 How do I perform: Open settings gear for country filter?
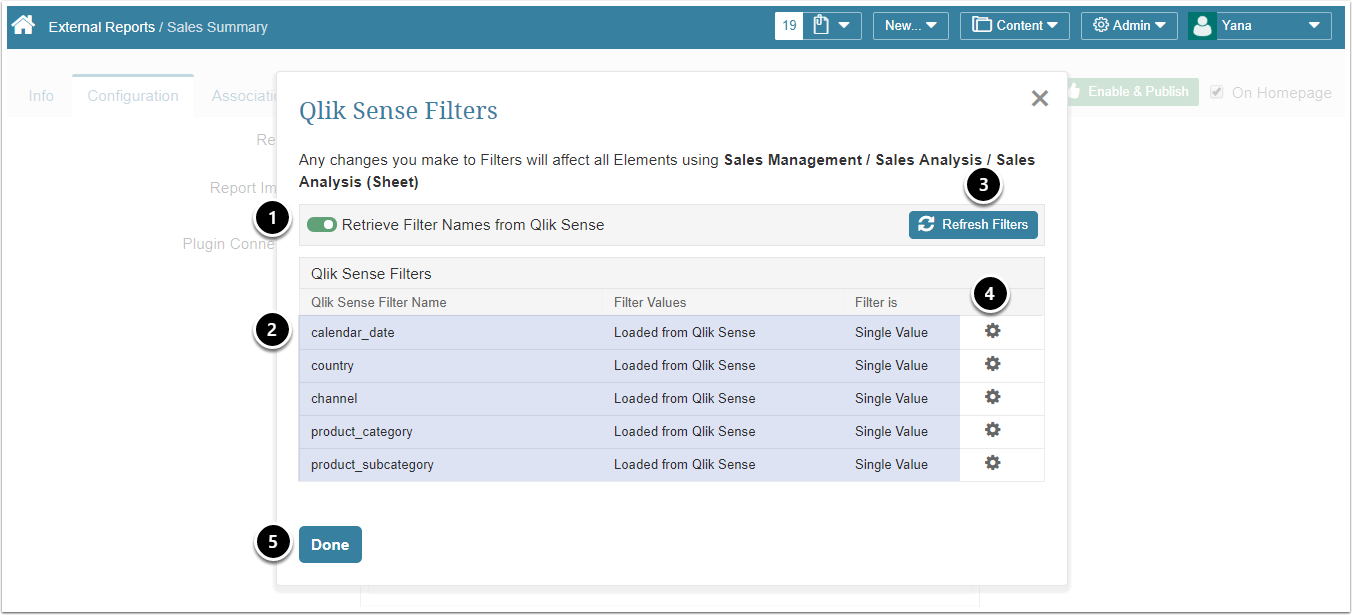[992, 364]
